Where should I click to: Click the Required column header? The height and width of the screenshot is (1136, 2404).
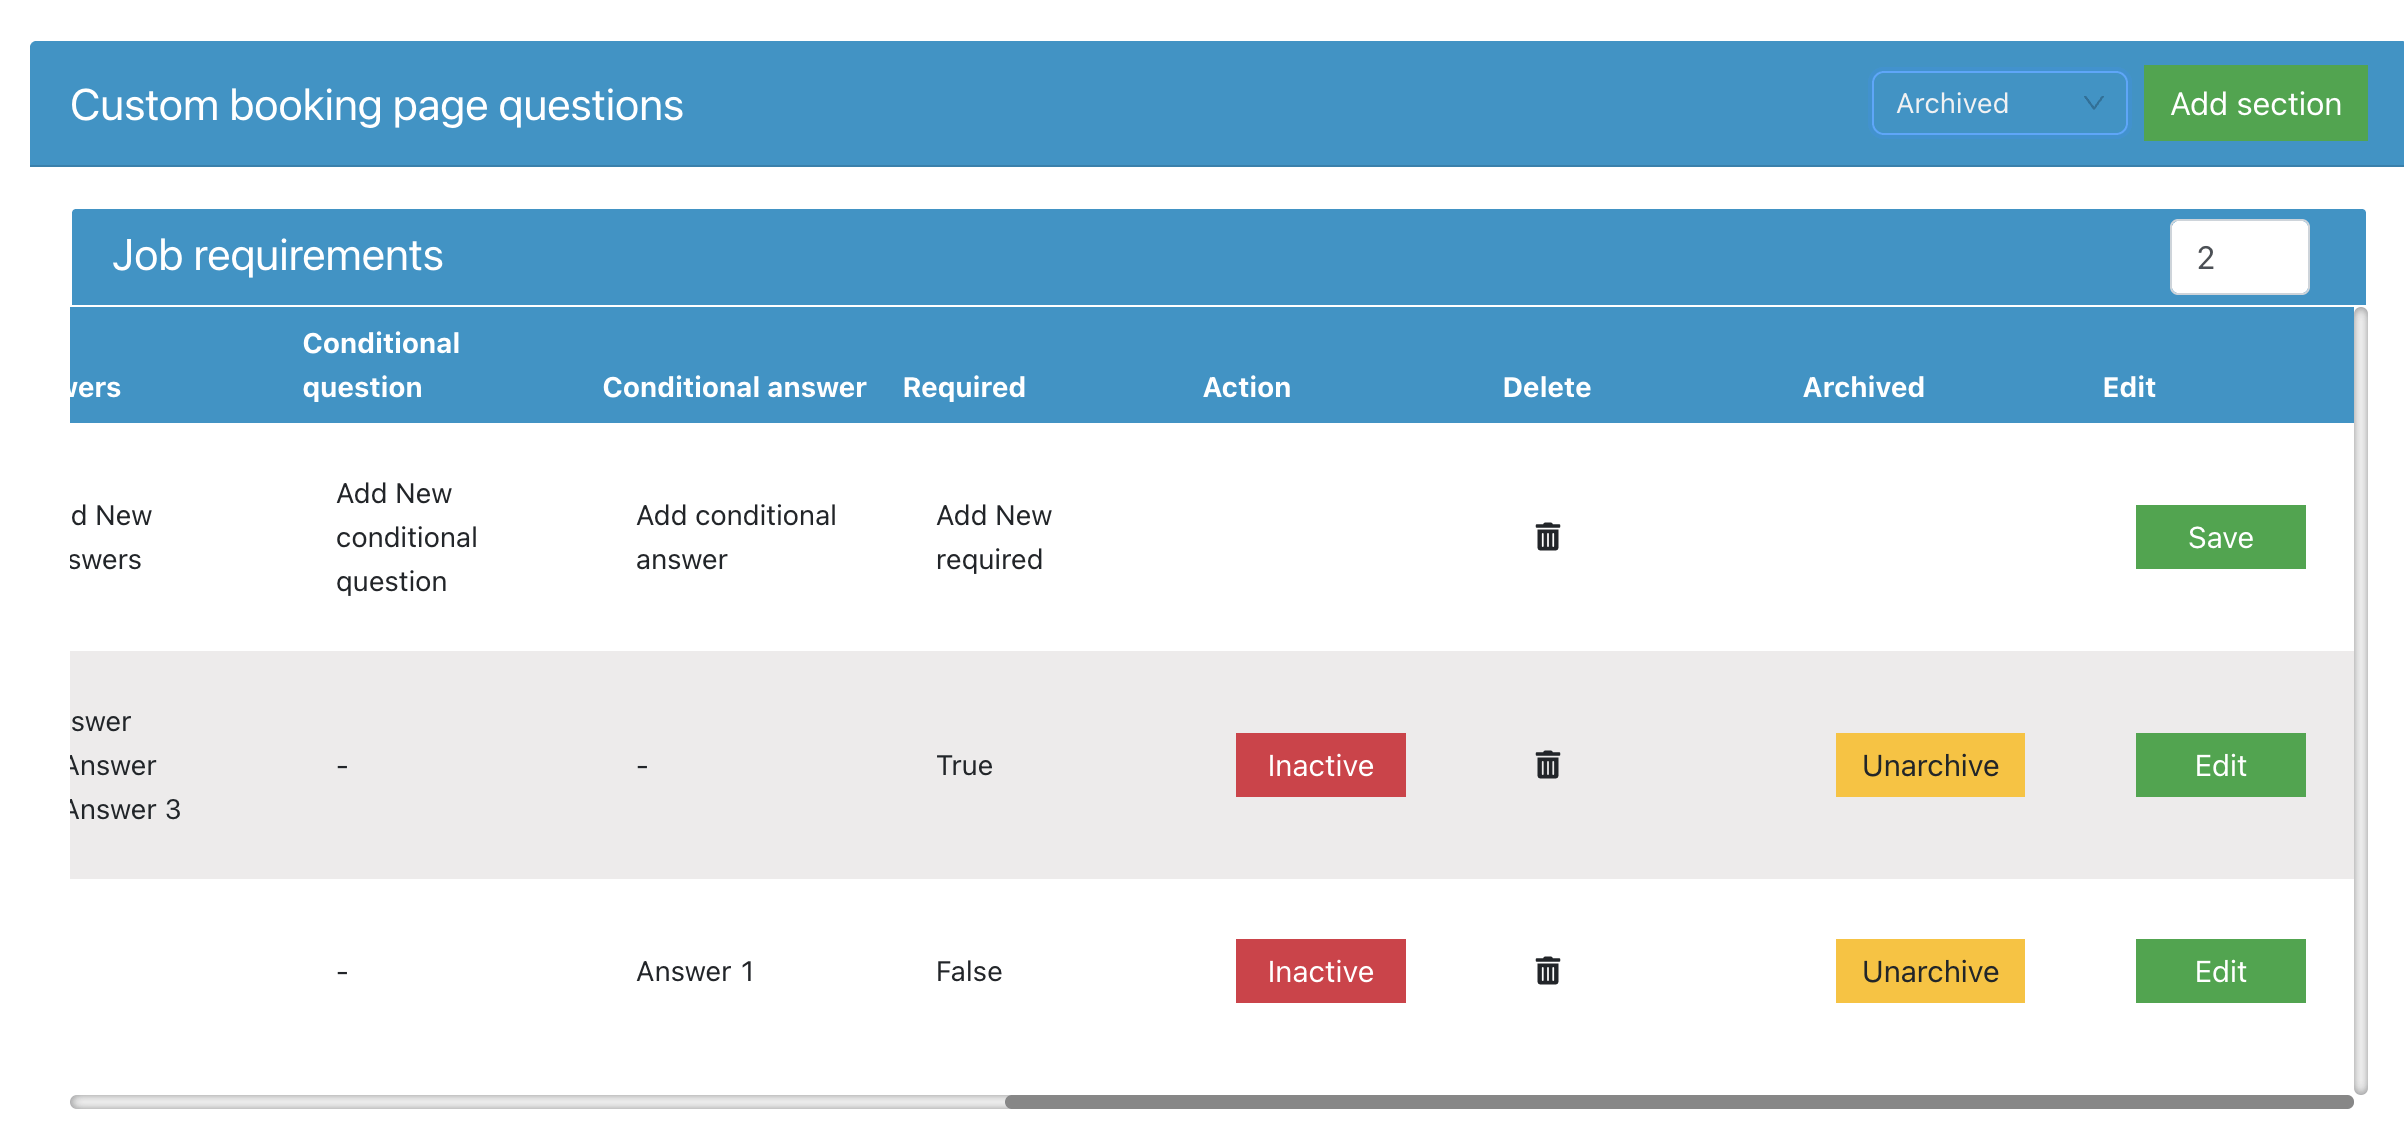click(x=963, y=387)
